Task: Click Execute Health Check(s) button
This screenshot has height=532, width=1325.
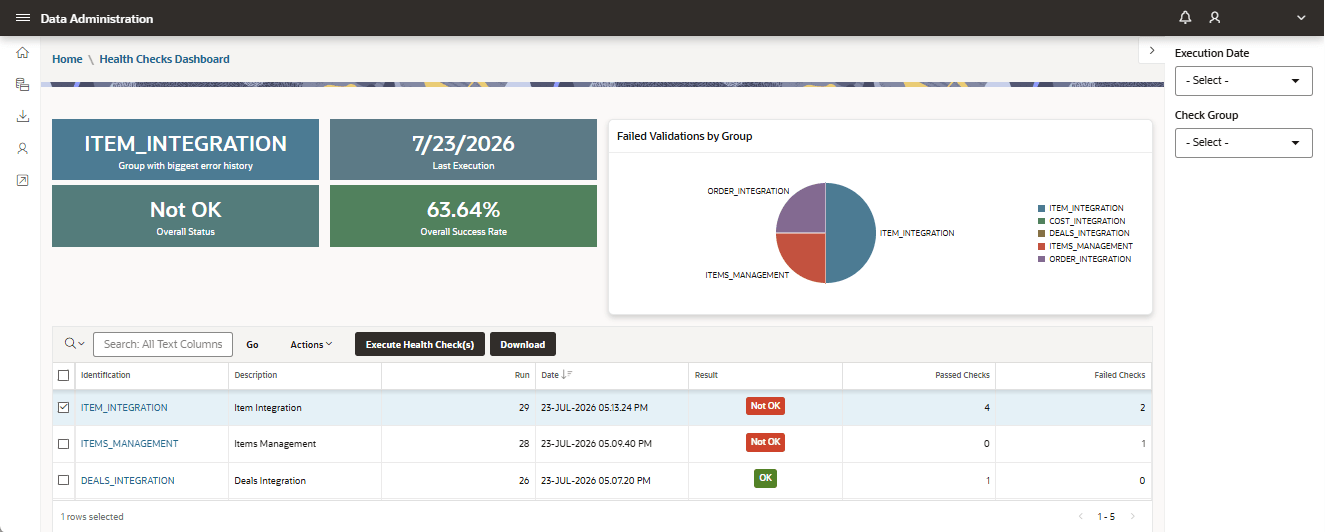Action: (420, 344)
